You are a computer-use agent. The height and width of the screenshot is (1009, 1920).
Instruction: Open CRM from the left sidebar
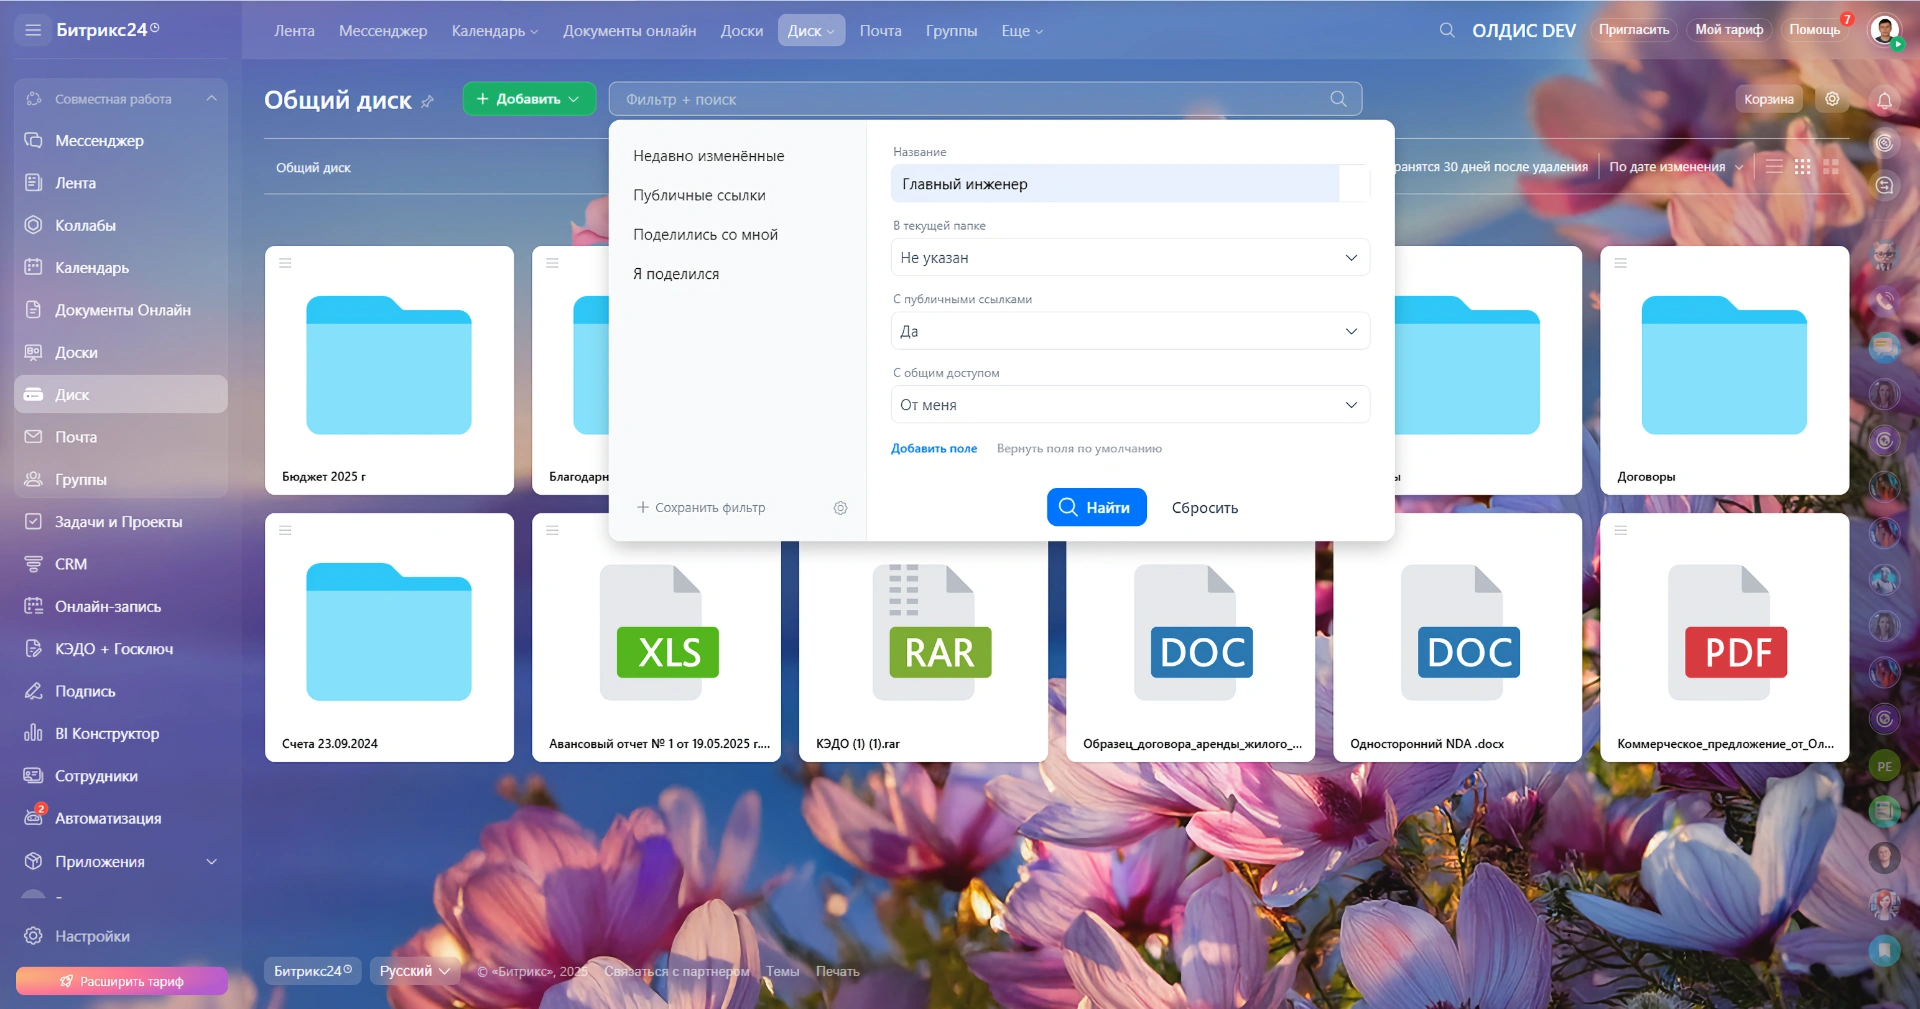(x=70, y=564)
